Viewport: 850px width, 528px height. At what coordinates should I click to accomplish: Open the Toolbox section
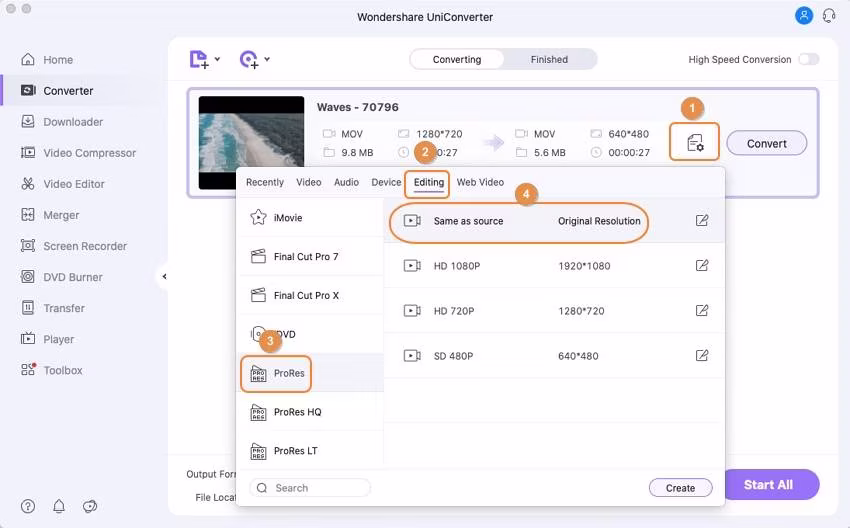point(51,370)
